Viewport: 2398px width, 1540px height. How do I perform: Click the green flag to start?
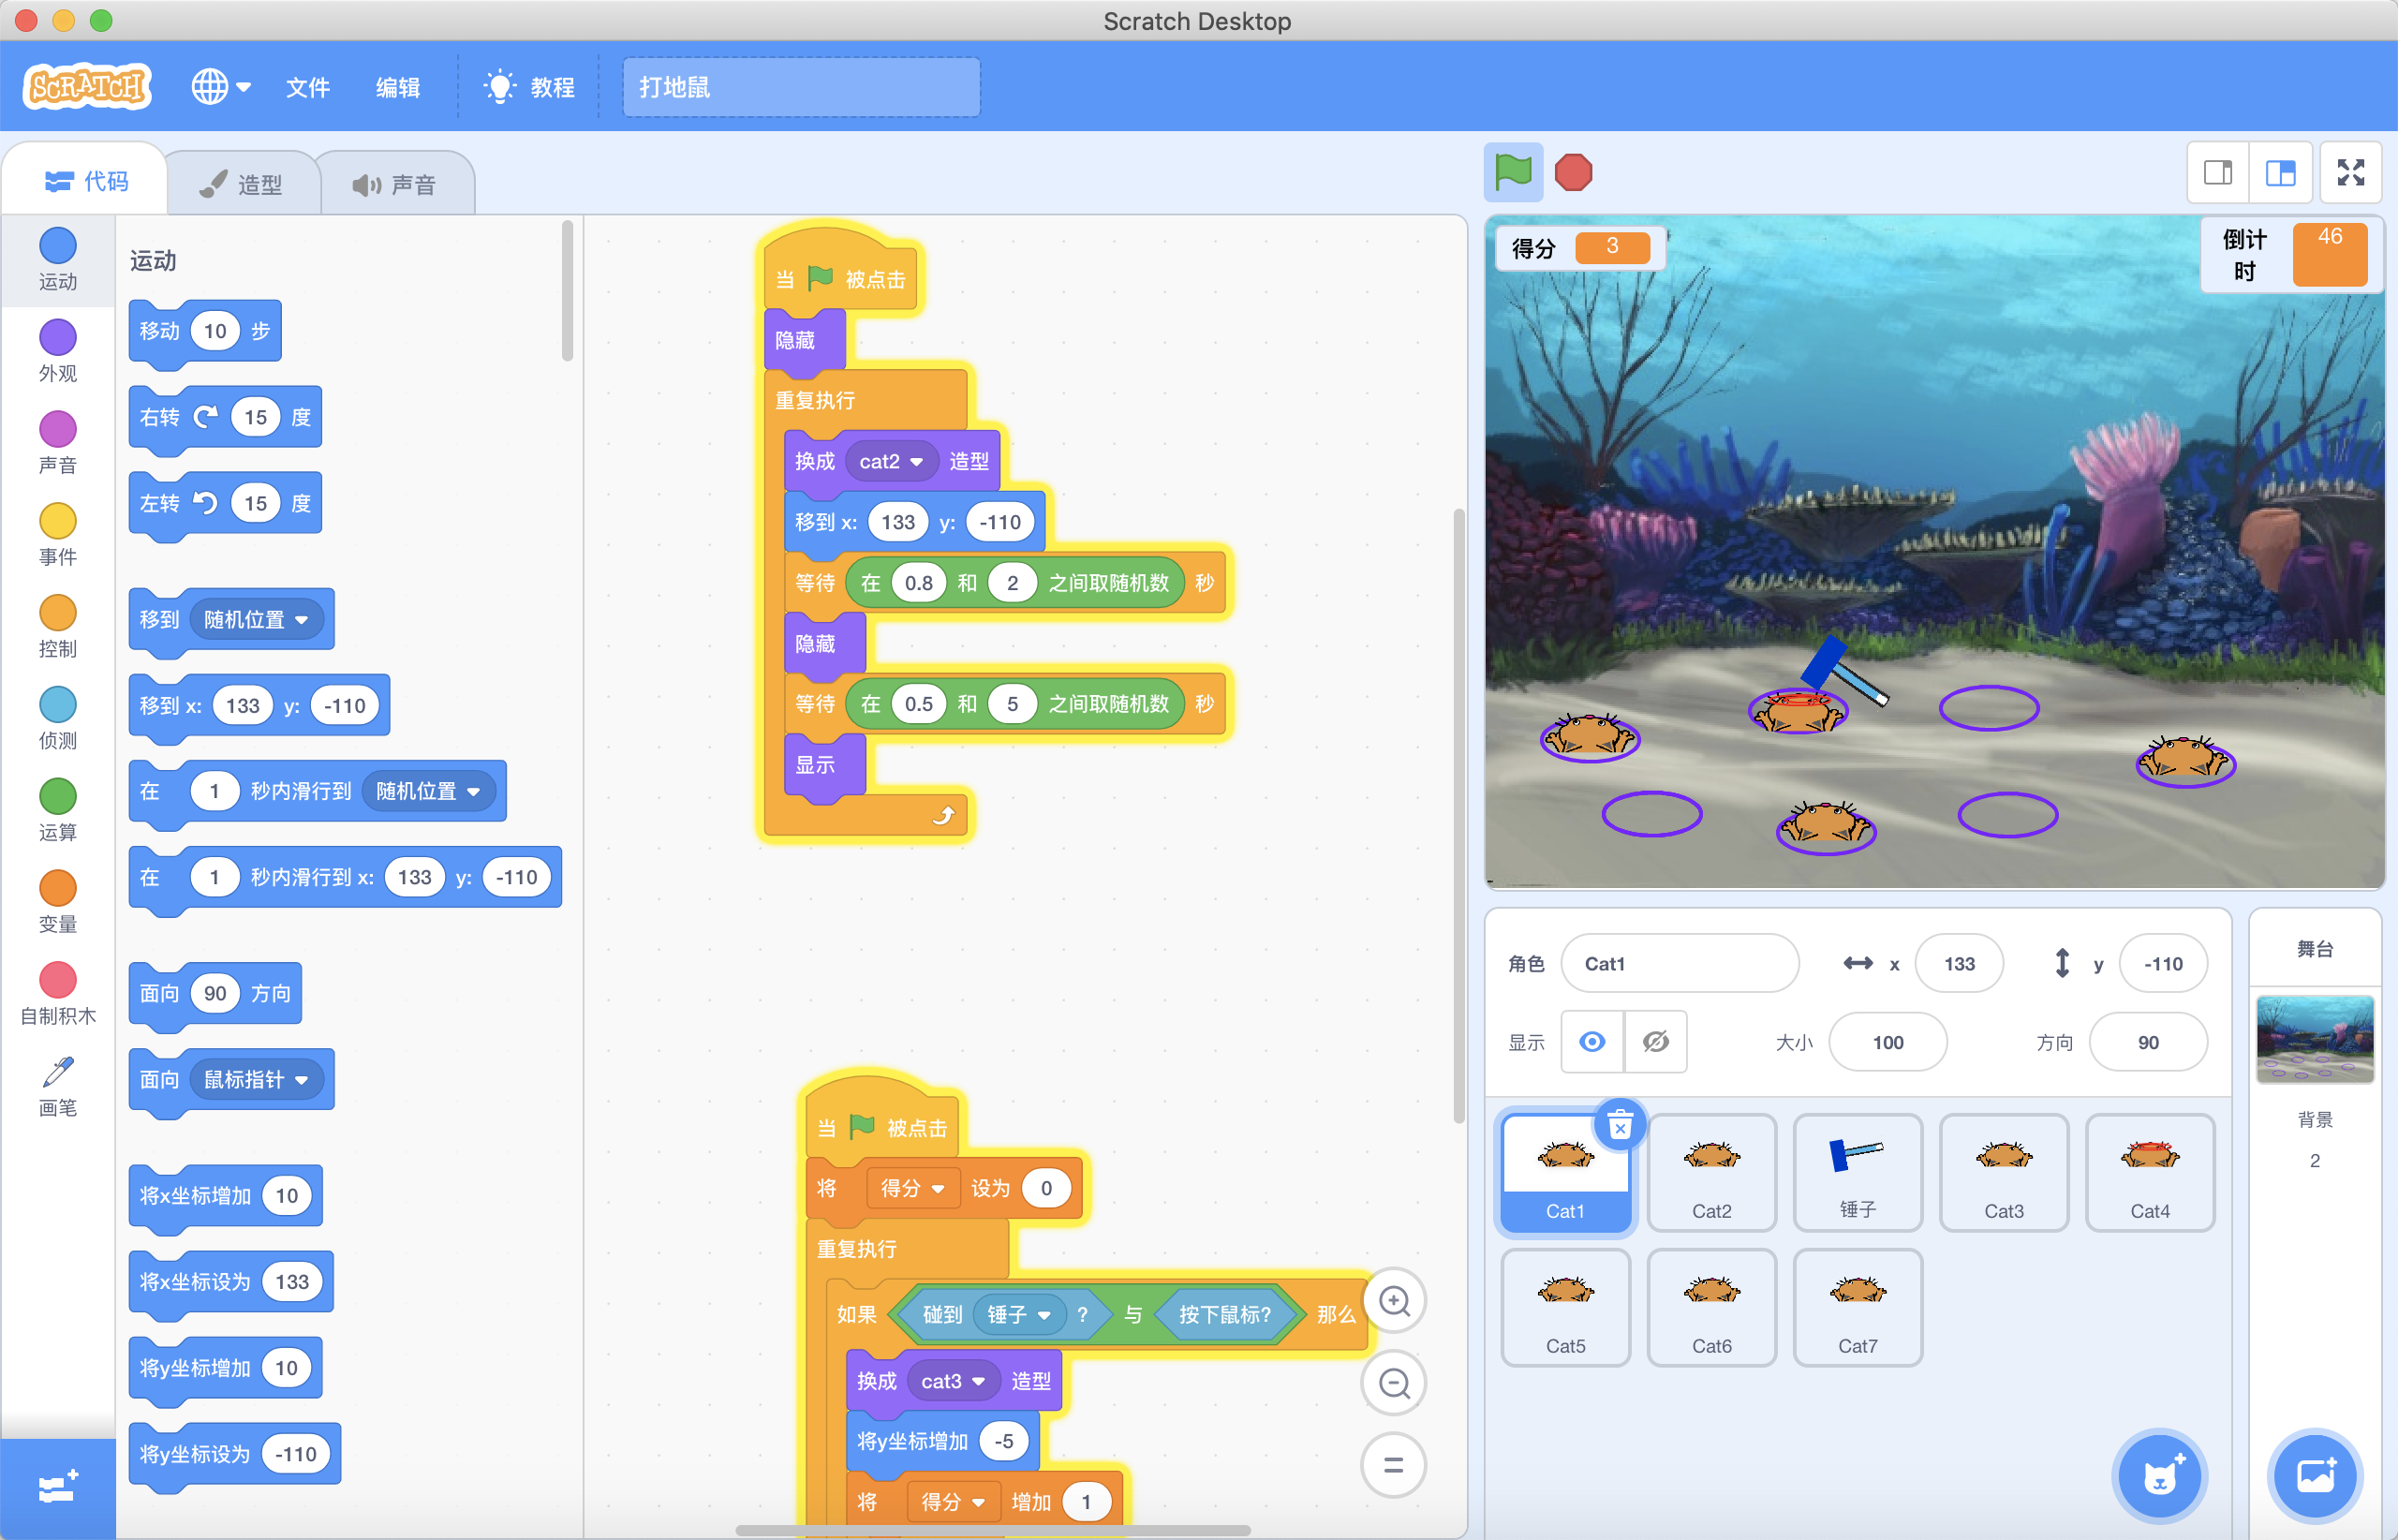tap(1513, 172)
